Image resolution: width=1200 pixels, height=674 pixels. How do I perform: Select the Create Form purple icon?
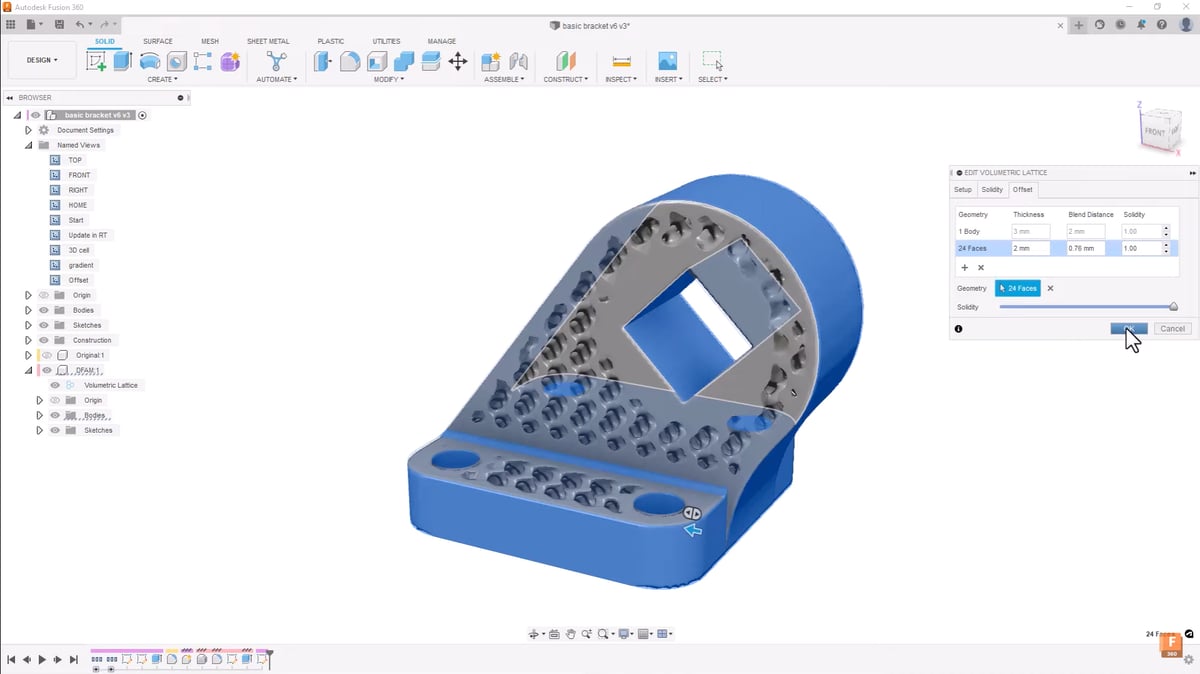point(230,62)
